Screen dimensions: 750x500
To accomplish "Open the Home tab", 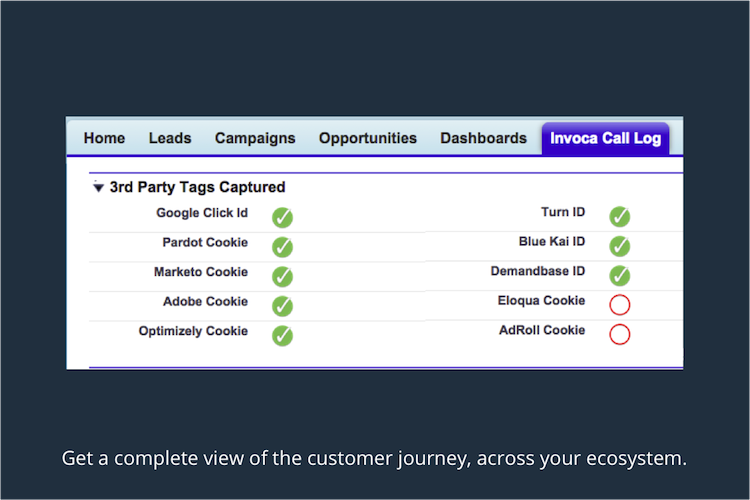I will 104,138.
